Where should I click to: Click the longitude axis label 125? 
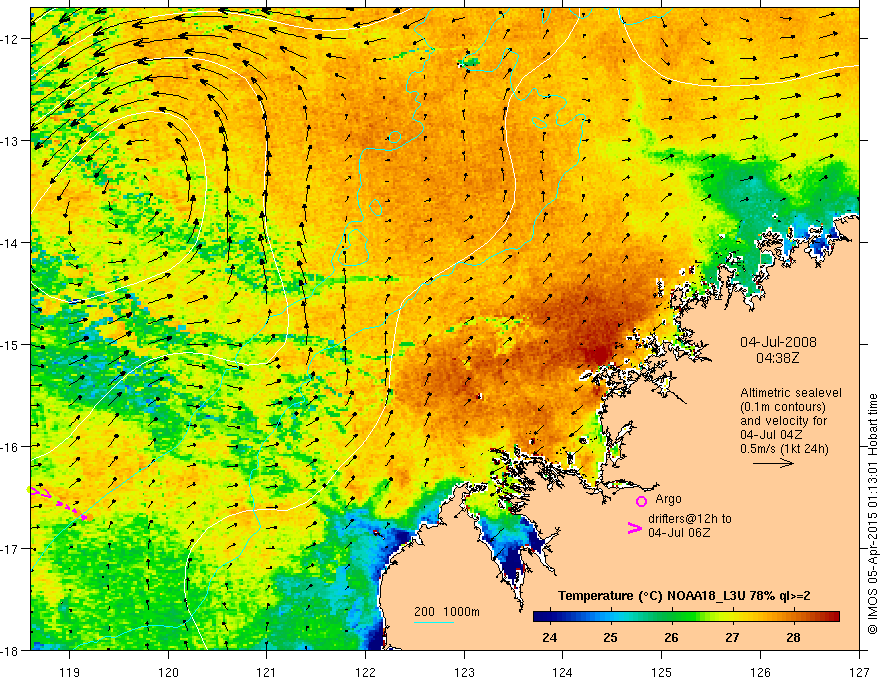662,672
